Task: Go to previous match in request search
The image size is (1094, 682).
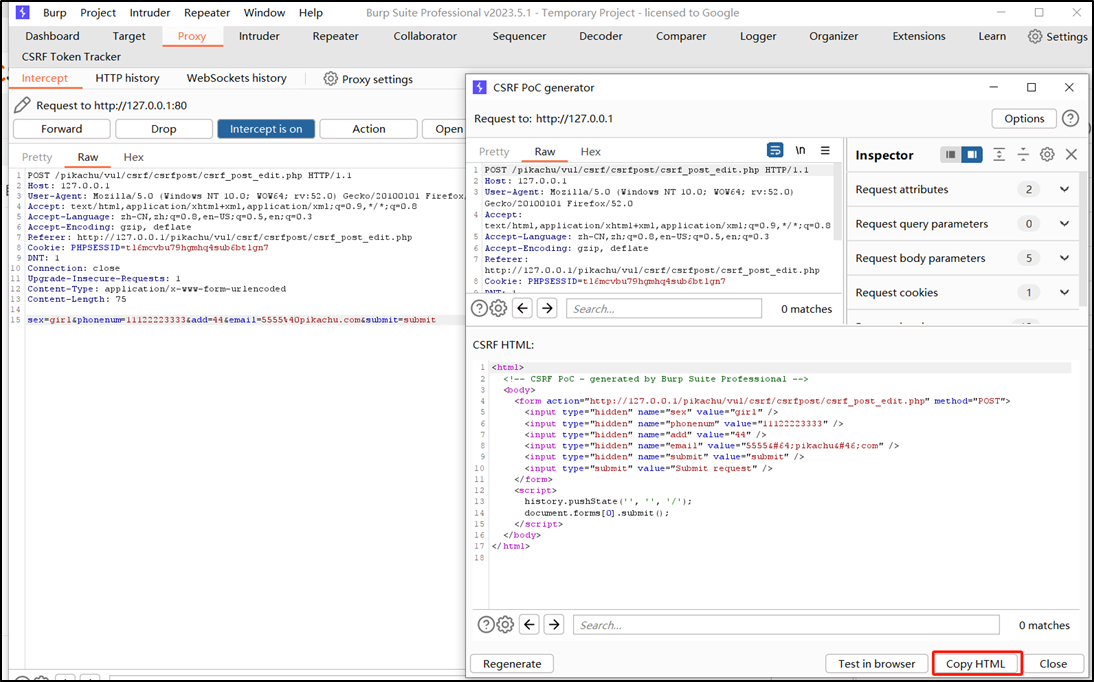Action: (523, 308)
